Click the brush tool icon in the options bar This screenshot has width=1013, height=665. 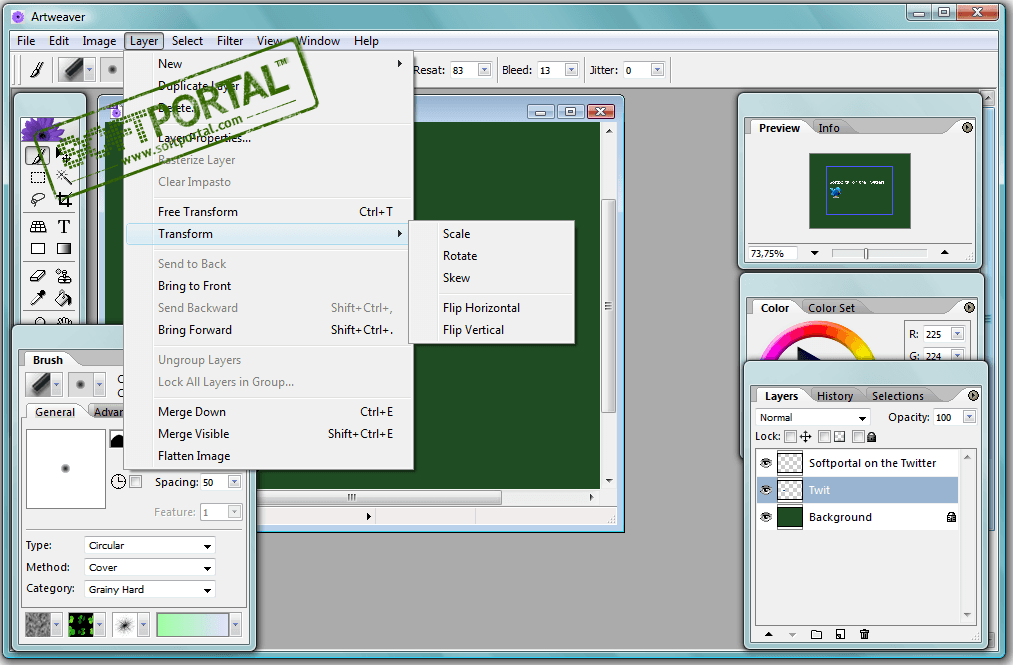37,70
